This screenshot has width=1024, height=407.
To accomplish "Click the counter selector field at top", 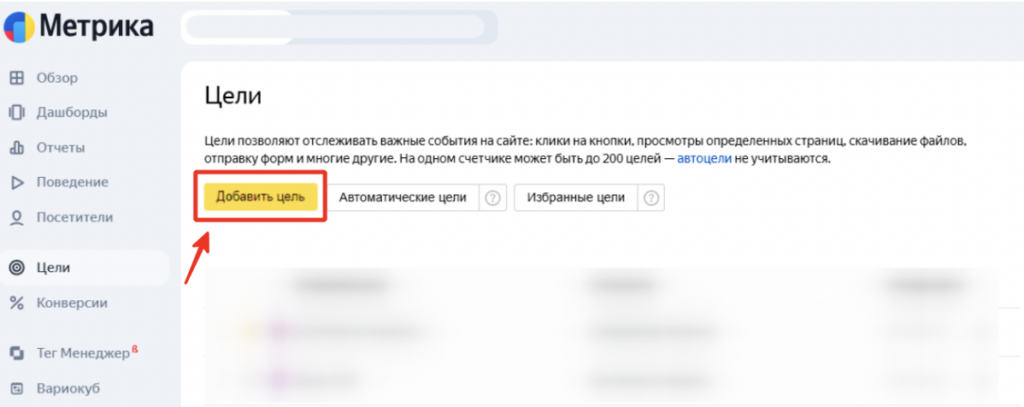I will tap(339, 27).
